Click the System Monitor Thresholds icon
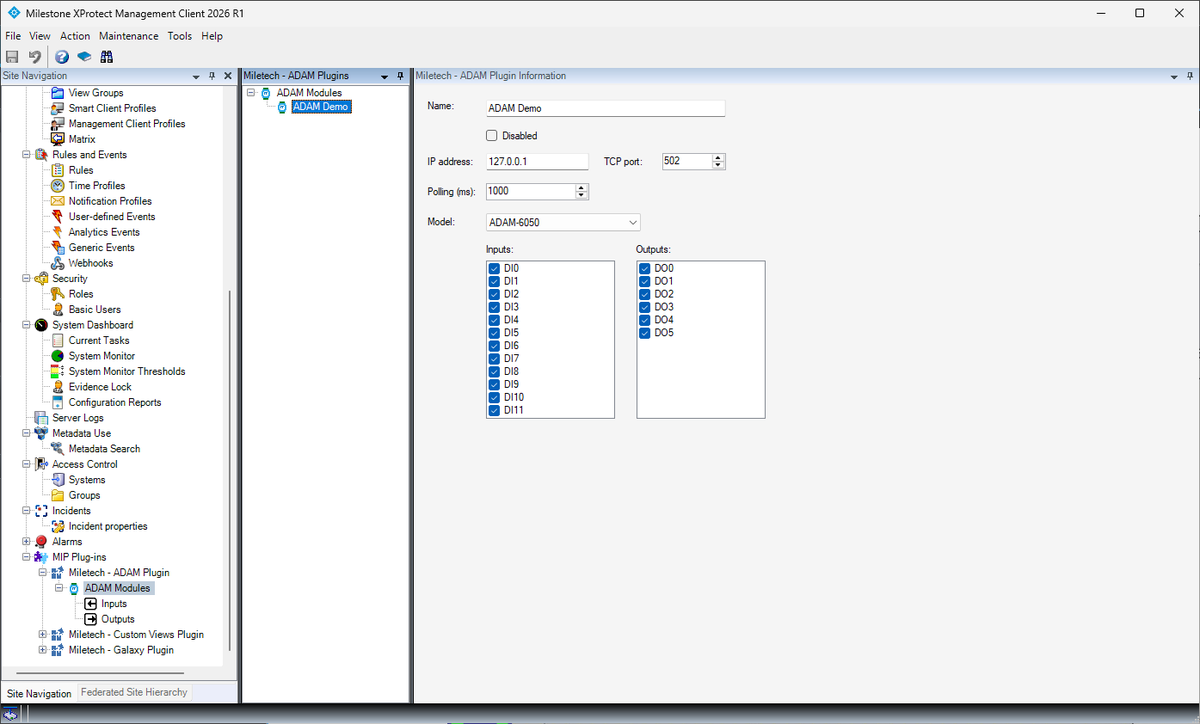The image size is (1200, 724). coord(58,372)
